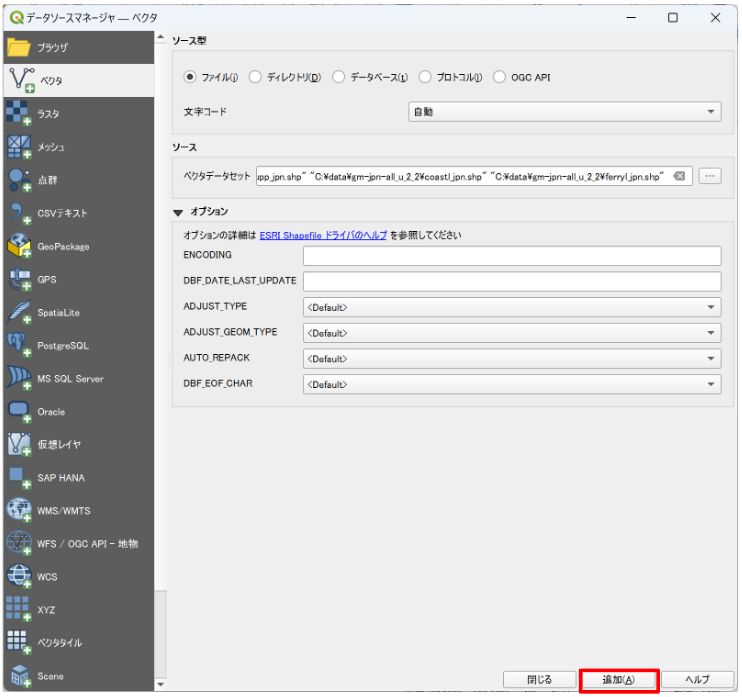The image size is (742, 697).
Task: Open the Point Cloud (点群) icon
Action: [19, 180]
